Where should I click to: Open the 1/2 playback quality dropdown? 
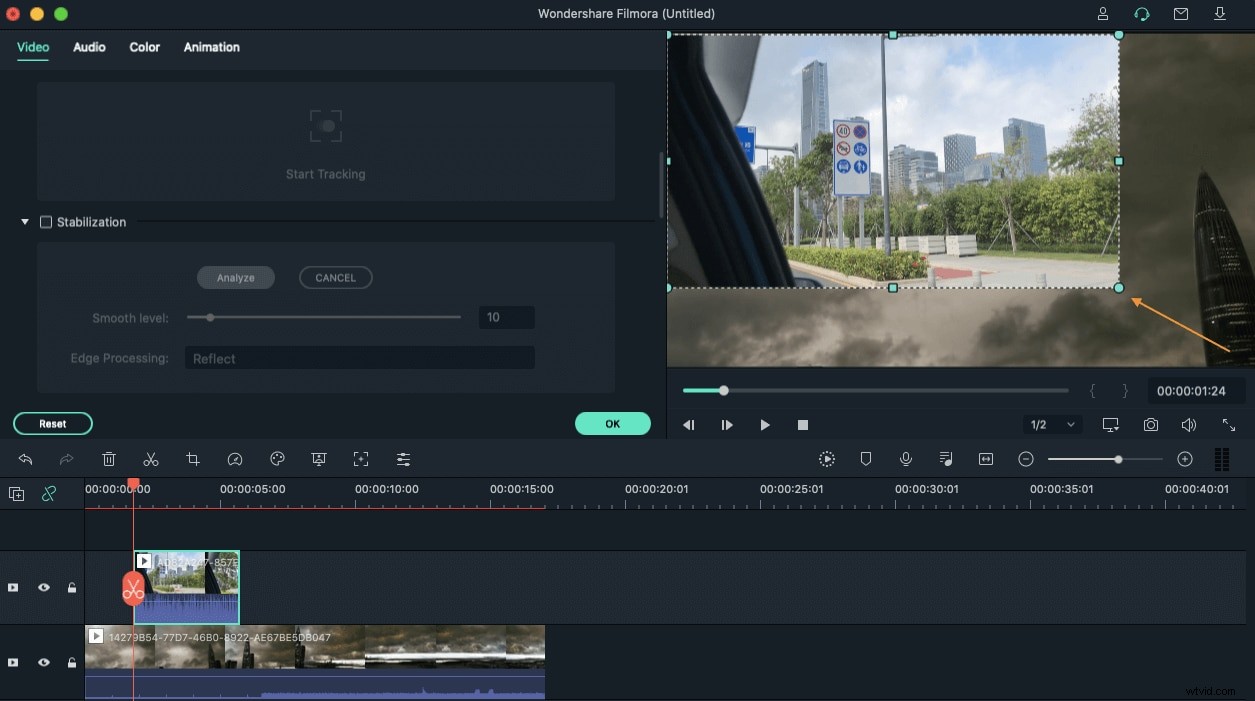click(1052, 424)
